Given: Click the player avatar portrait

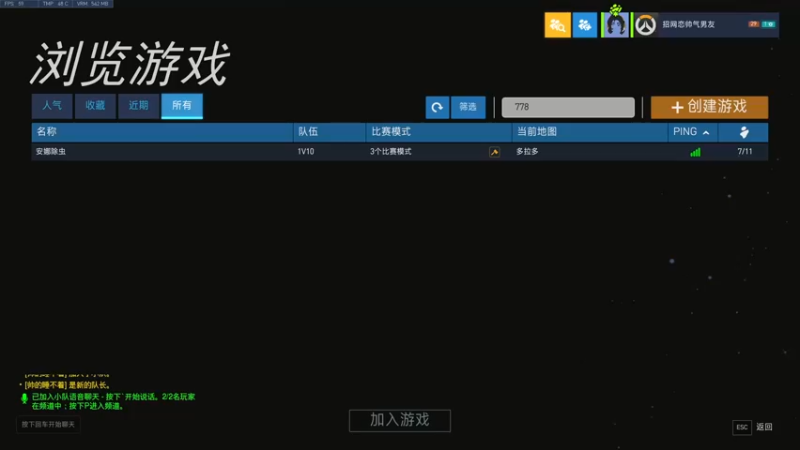Looking at the screenshot, I should (x=616, y=24).
